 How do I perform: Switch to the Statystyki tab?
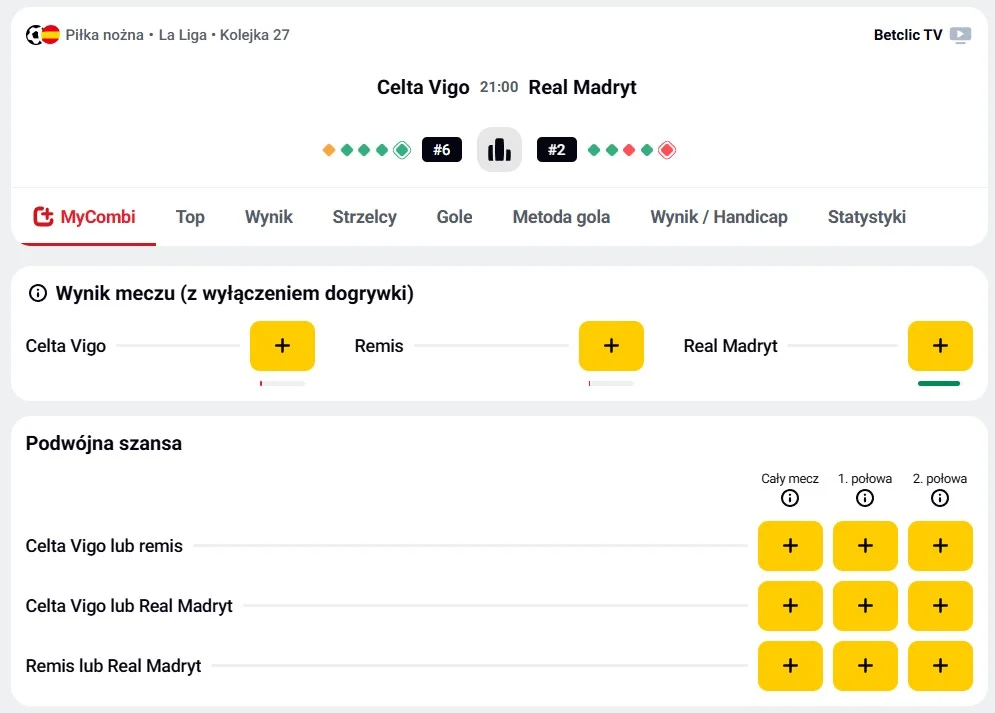[x=866, y=217]
